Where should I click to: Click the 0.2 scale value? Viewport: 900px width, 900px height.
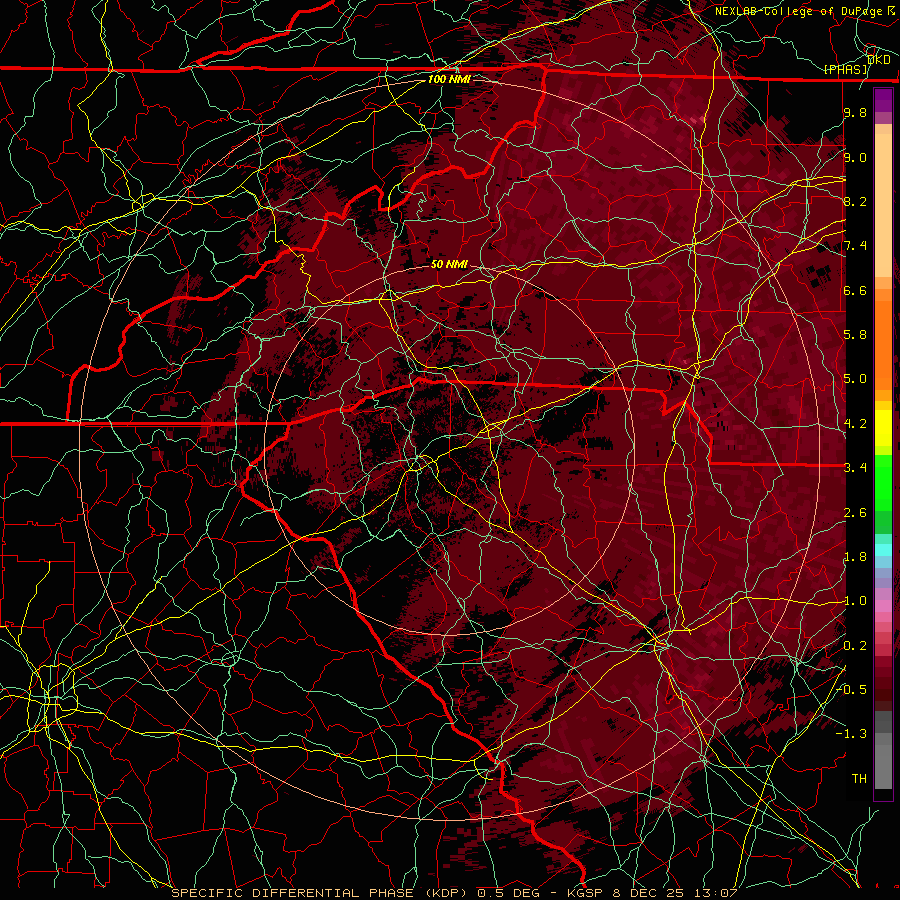(855, 646)
